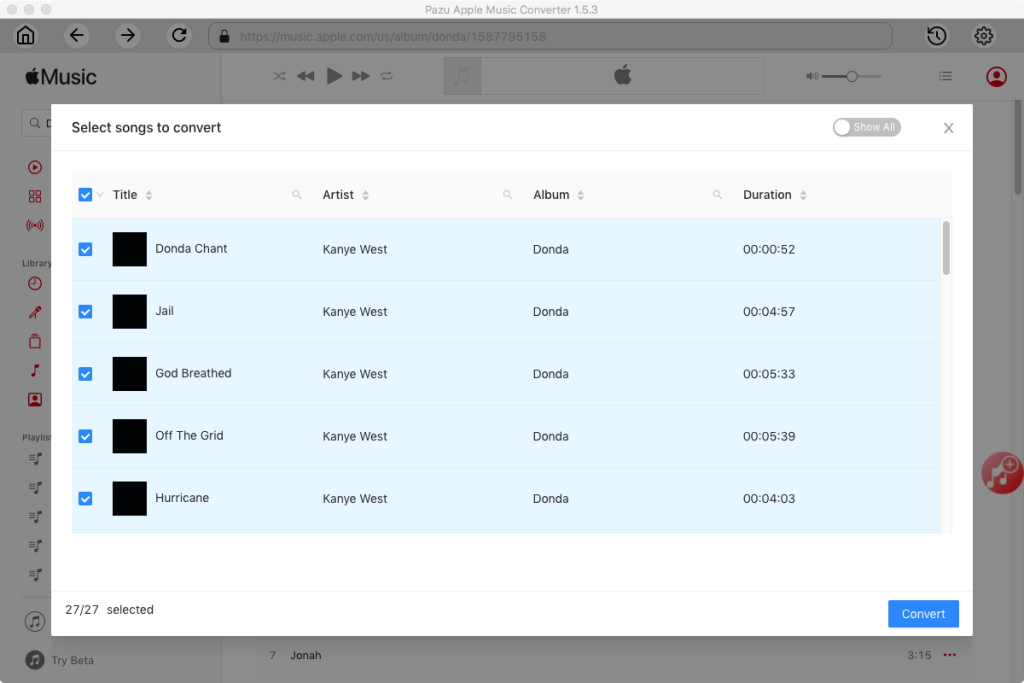
Task: Click the Title column header
Action: [125, 195]
